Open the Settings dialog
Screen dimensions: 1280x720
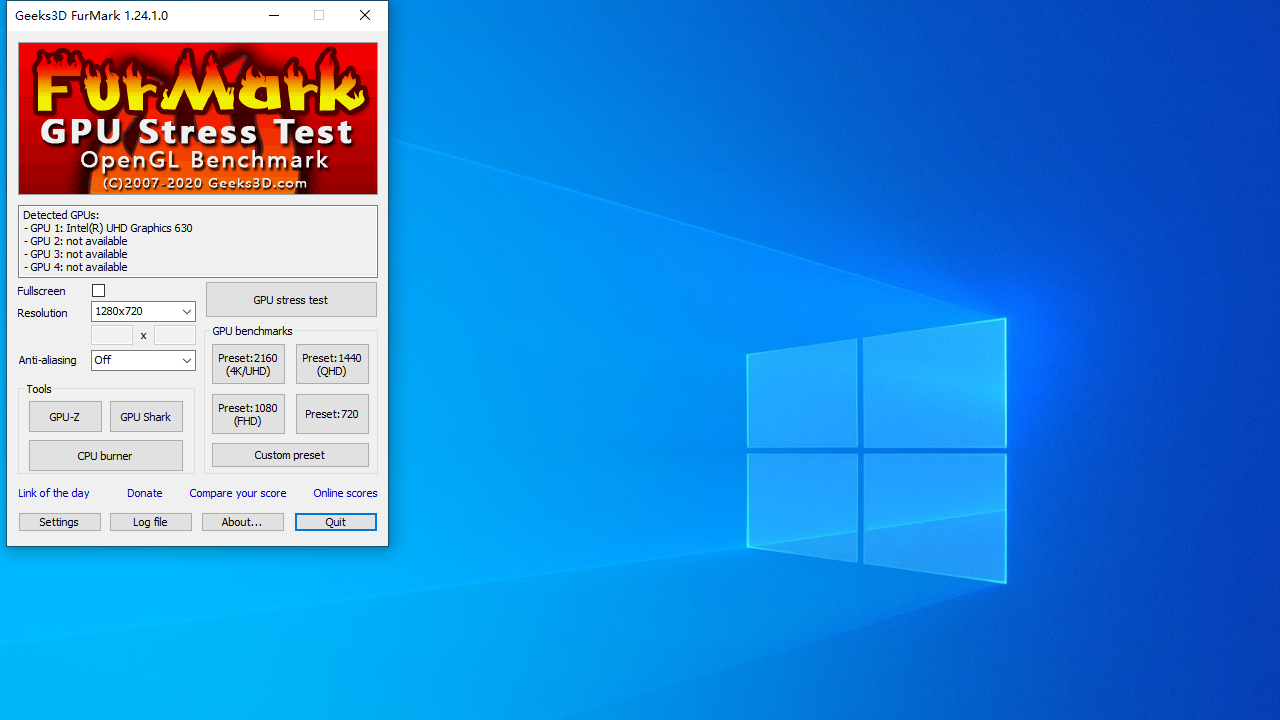[x=59, y=522]
